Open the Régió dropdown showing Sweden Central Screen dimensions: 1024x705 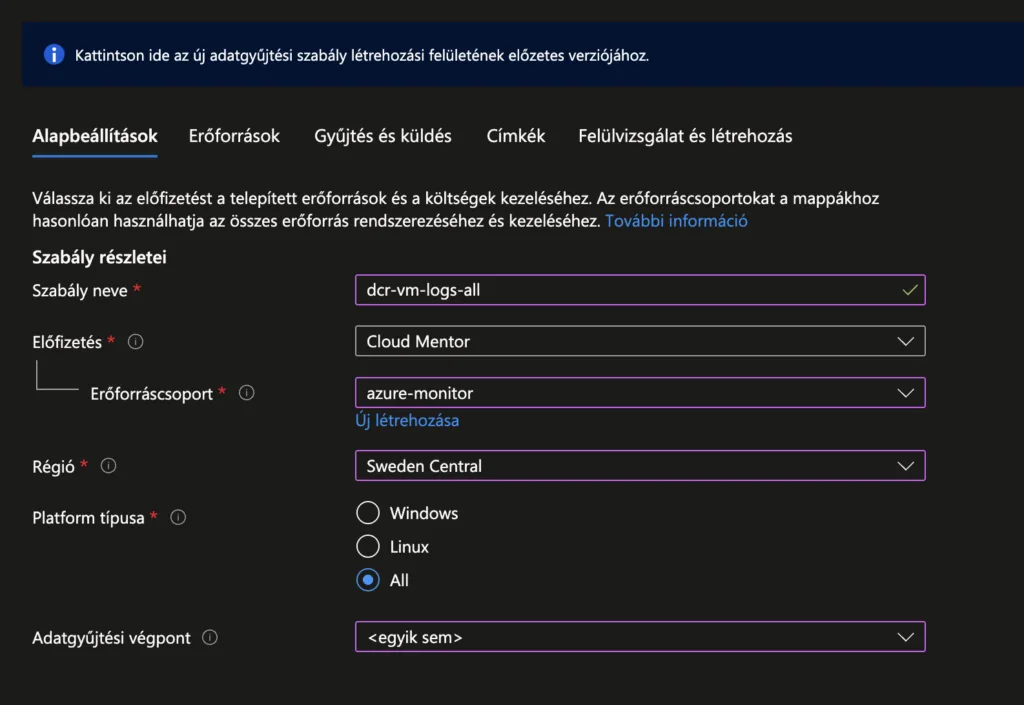click(x=639, y=466)
